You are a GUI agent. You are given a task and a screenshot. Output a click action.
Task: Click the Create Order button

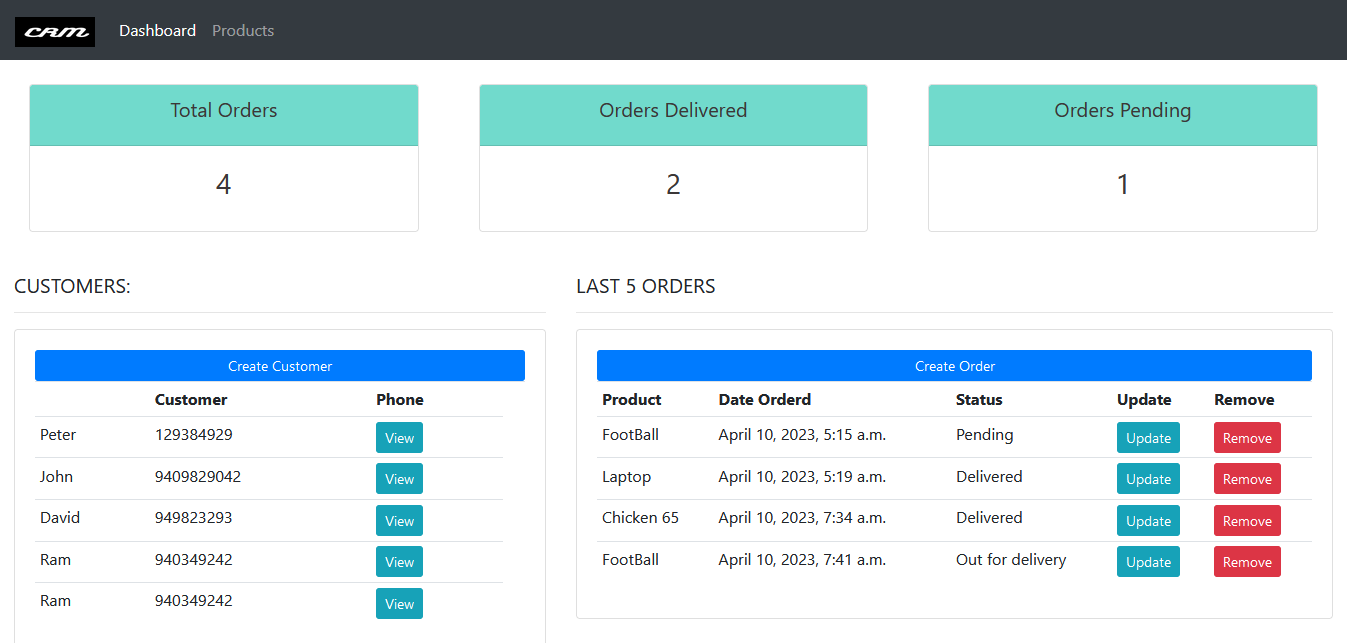tap(953, 365)
